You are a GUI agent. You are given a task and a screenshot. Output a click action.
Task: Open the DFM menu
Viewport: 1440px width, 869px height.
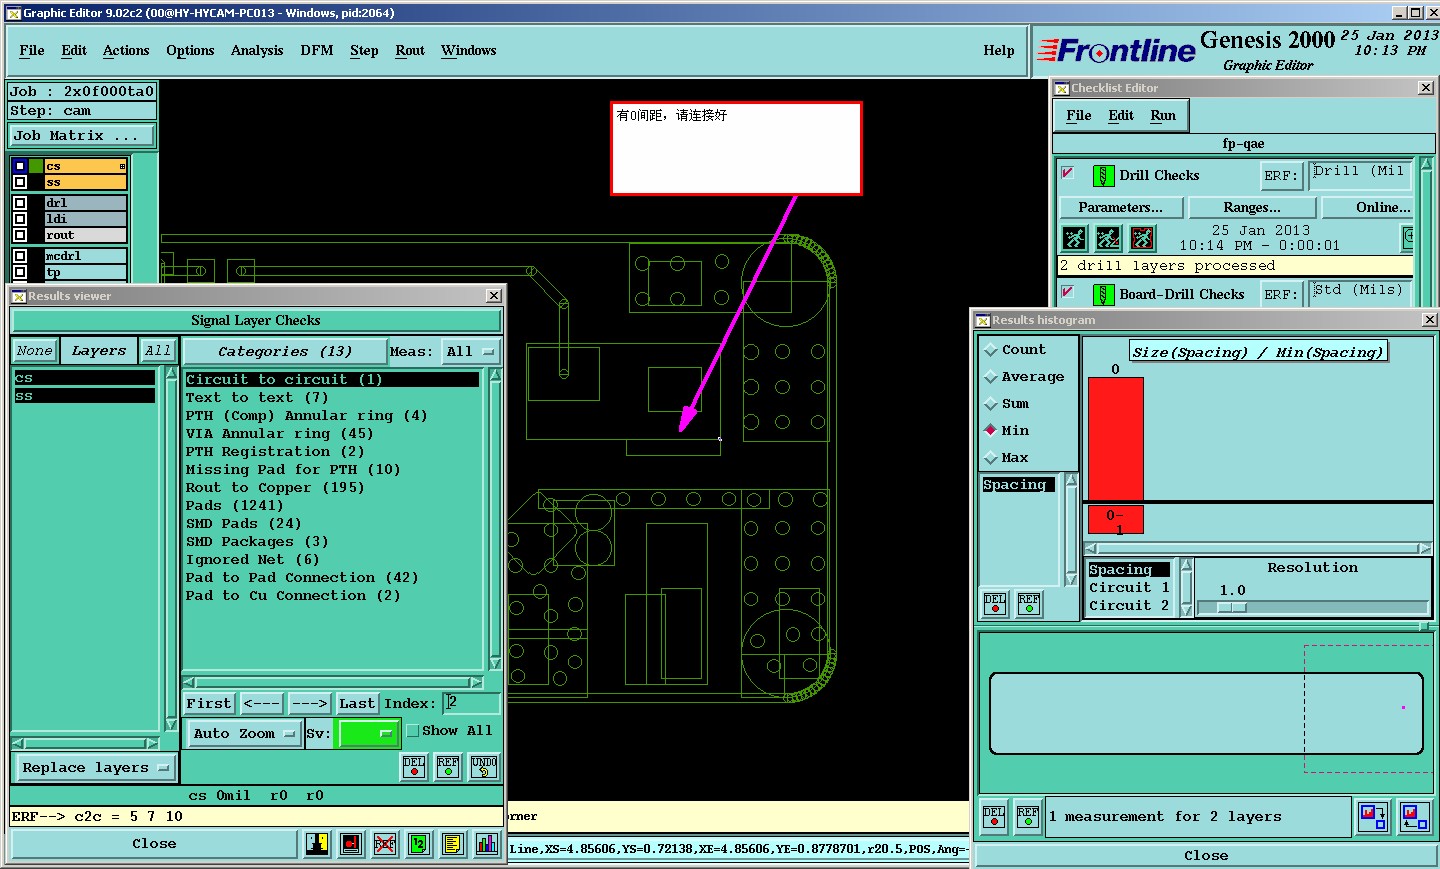316,50
